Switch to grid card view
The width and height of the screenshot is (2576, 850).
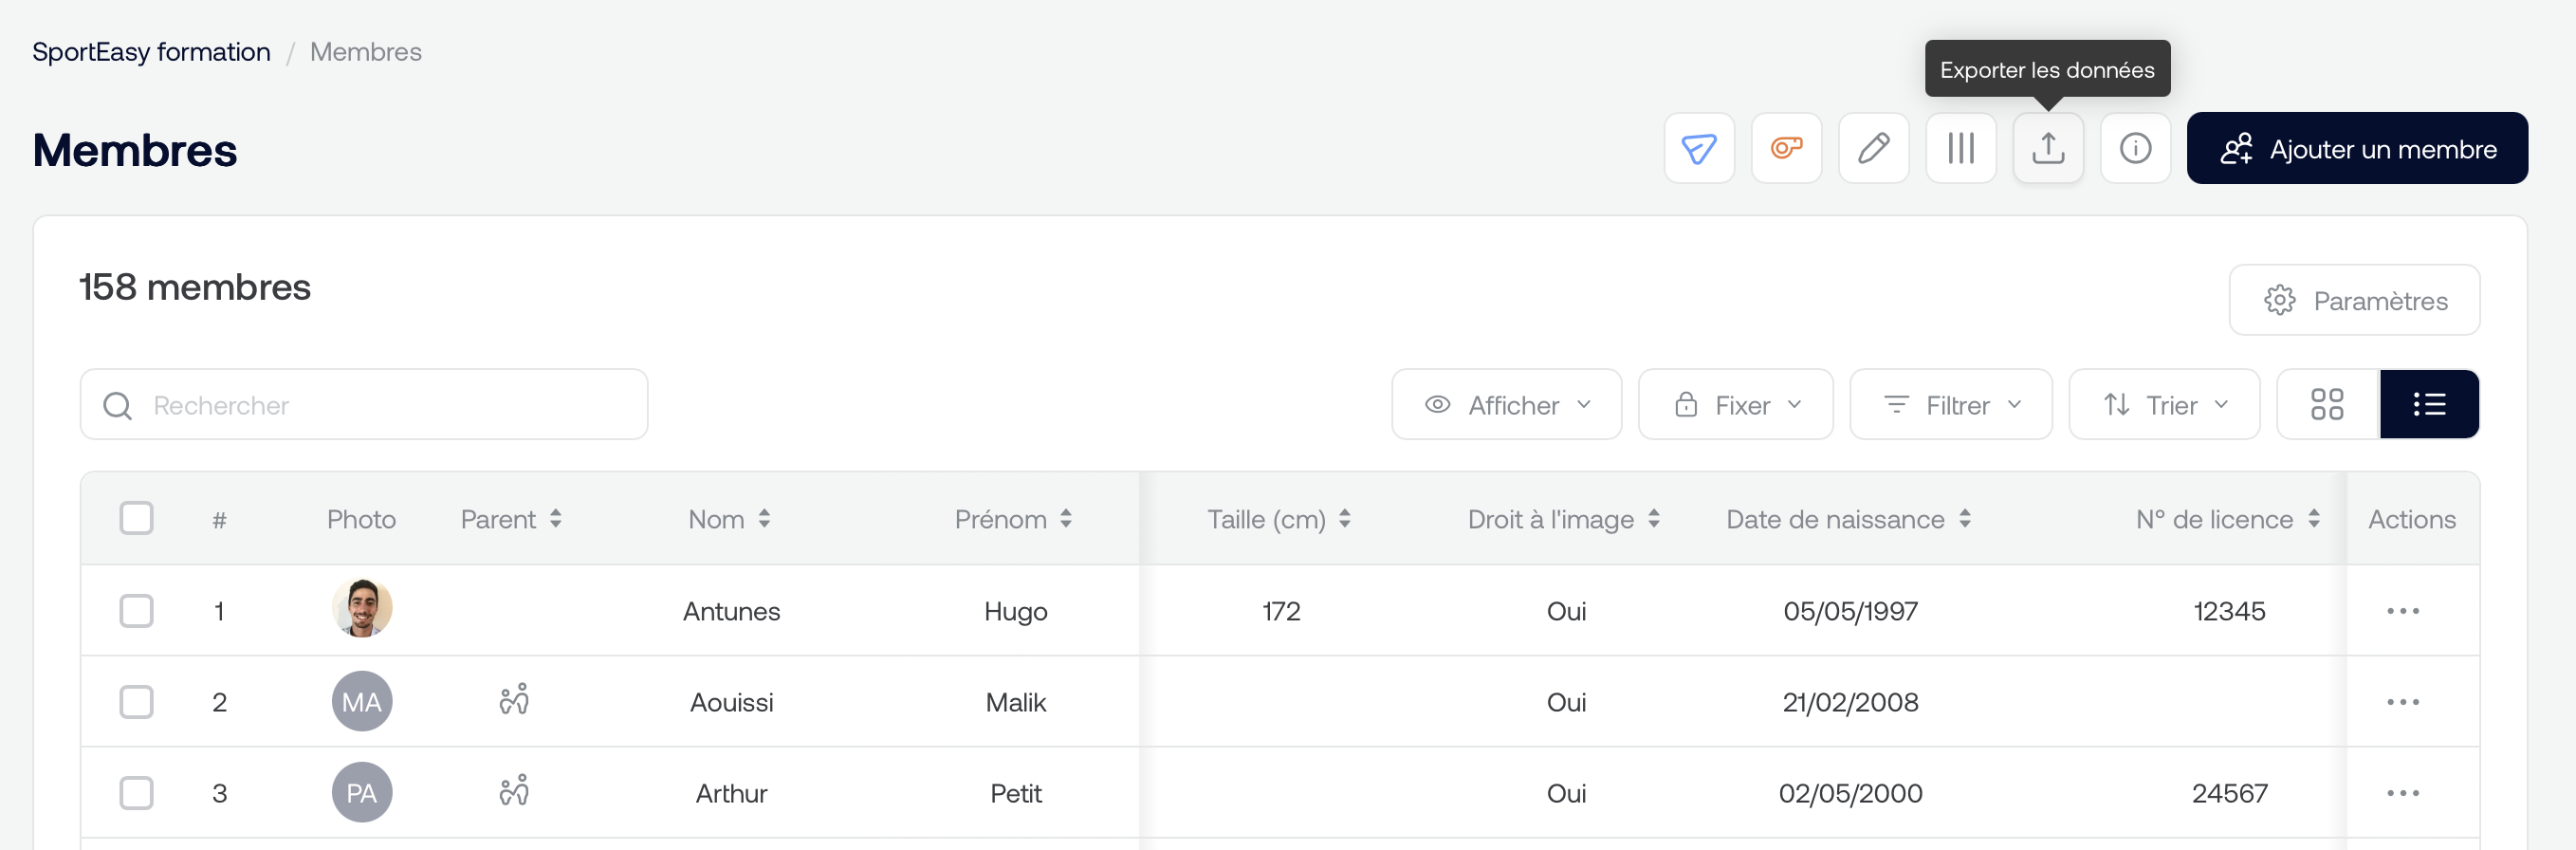coord(2327,405)
